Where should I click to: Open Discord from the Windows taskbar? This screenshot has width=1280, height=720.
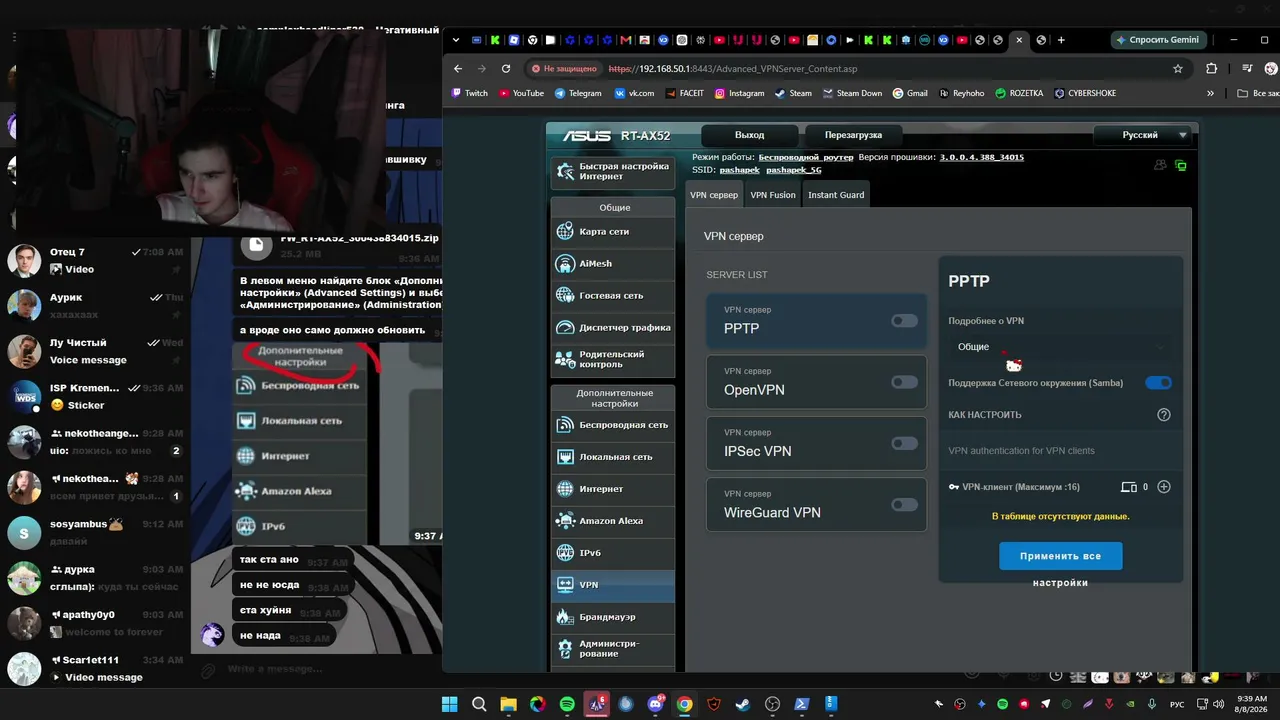coord(656,704)
